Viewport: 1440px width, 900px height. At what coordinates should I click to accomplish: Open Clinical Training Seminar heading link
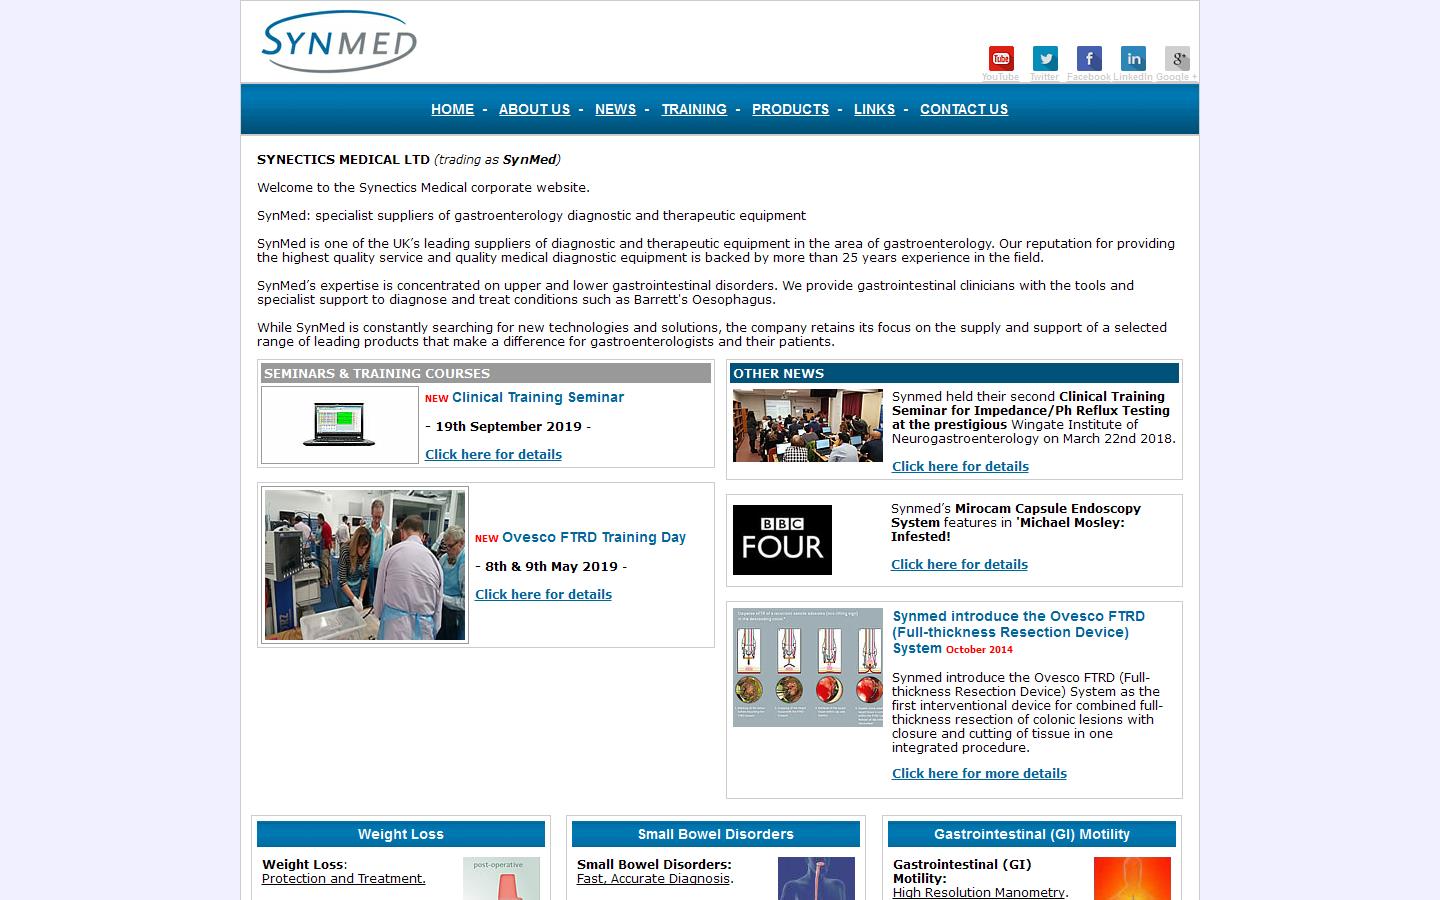coord(538,397)
